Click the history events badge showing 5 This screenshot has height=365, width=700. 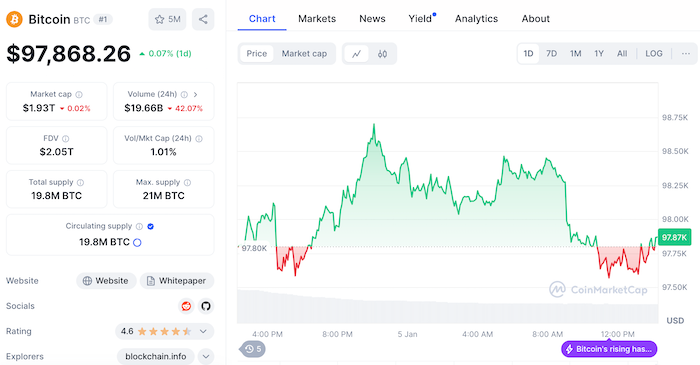(253, 349)
